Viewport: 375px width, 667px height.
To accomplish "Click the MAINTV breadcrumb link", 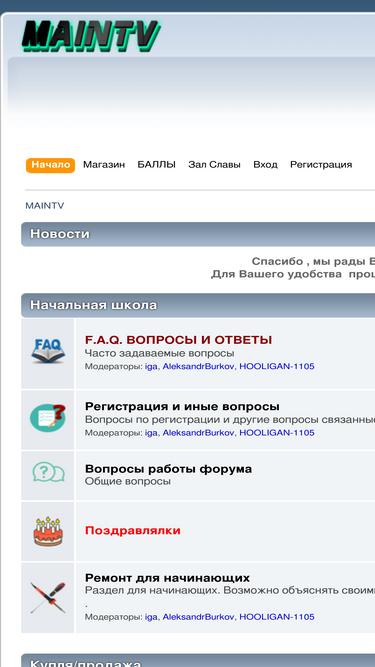I will pos(45,206).
